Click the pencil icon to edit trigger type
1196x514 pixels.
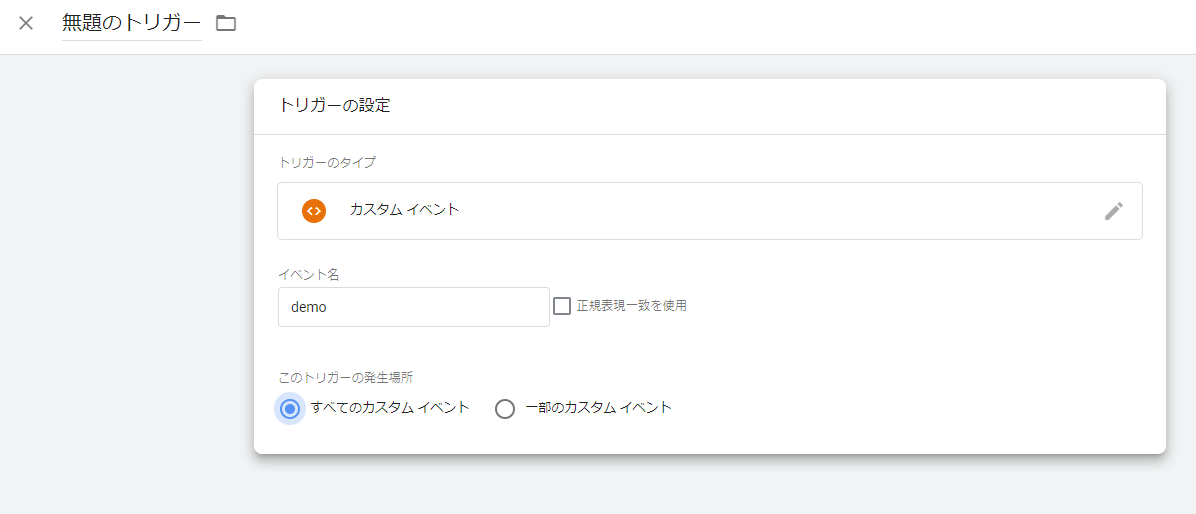pos(1114,211)
